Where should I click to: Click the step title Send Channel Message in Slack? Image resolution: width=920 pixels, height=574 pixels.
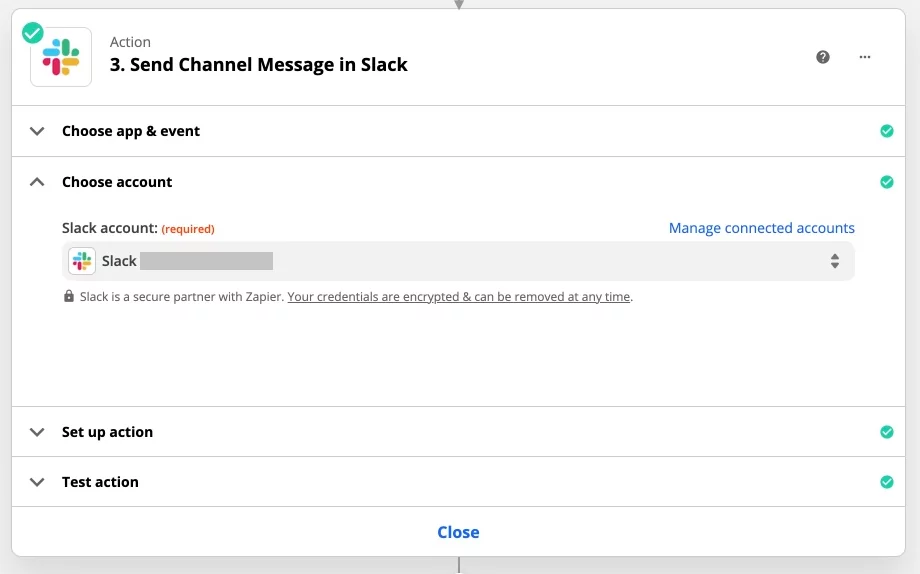[258, 65]
